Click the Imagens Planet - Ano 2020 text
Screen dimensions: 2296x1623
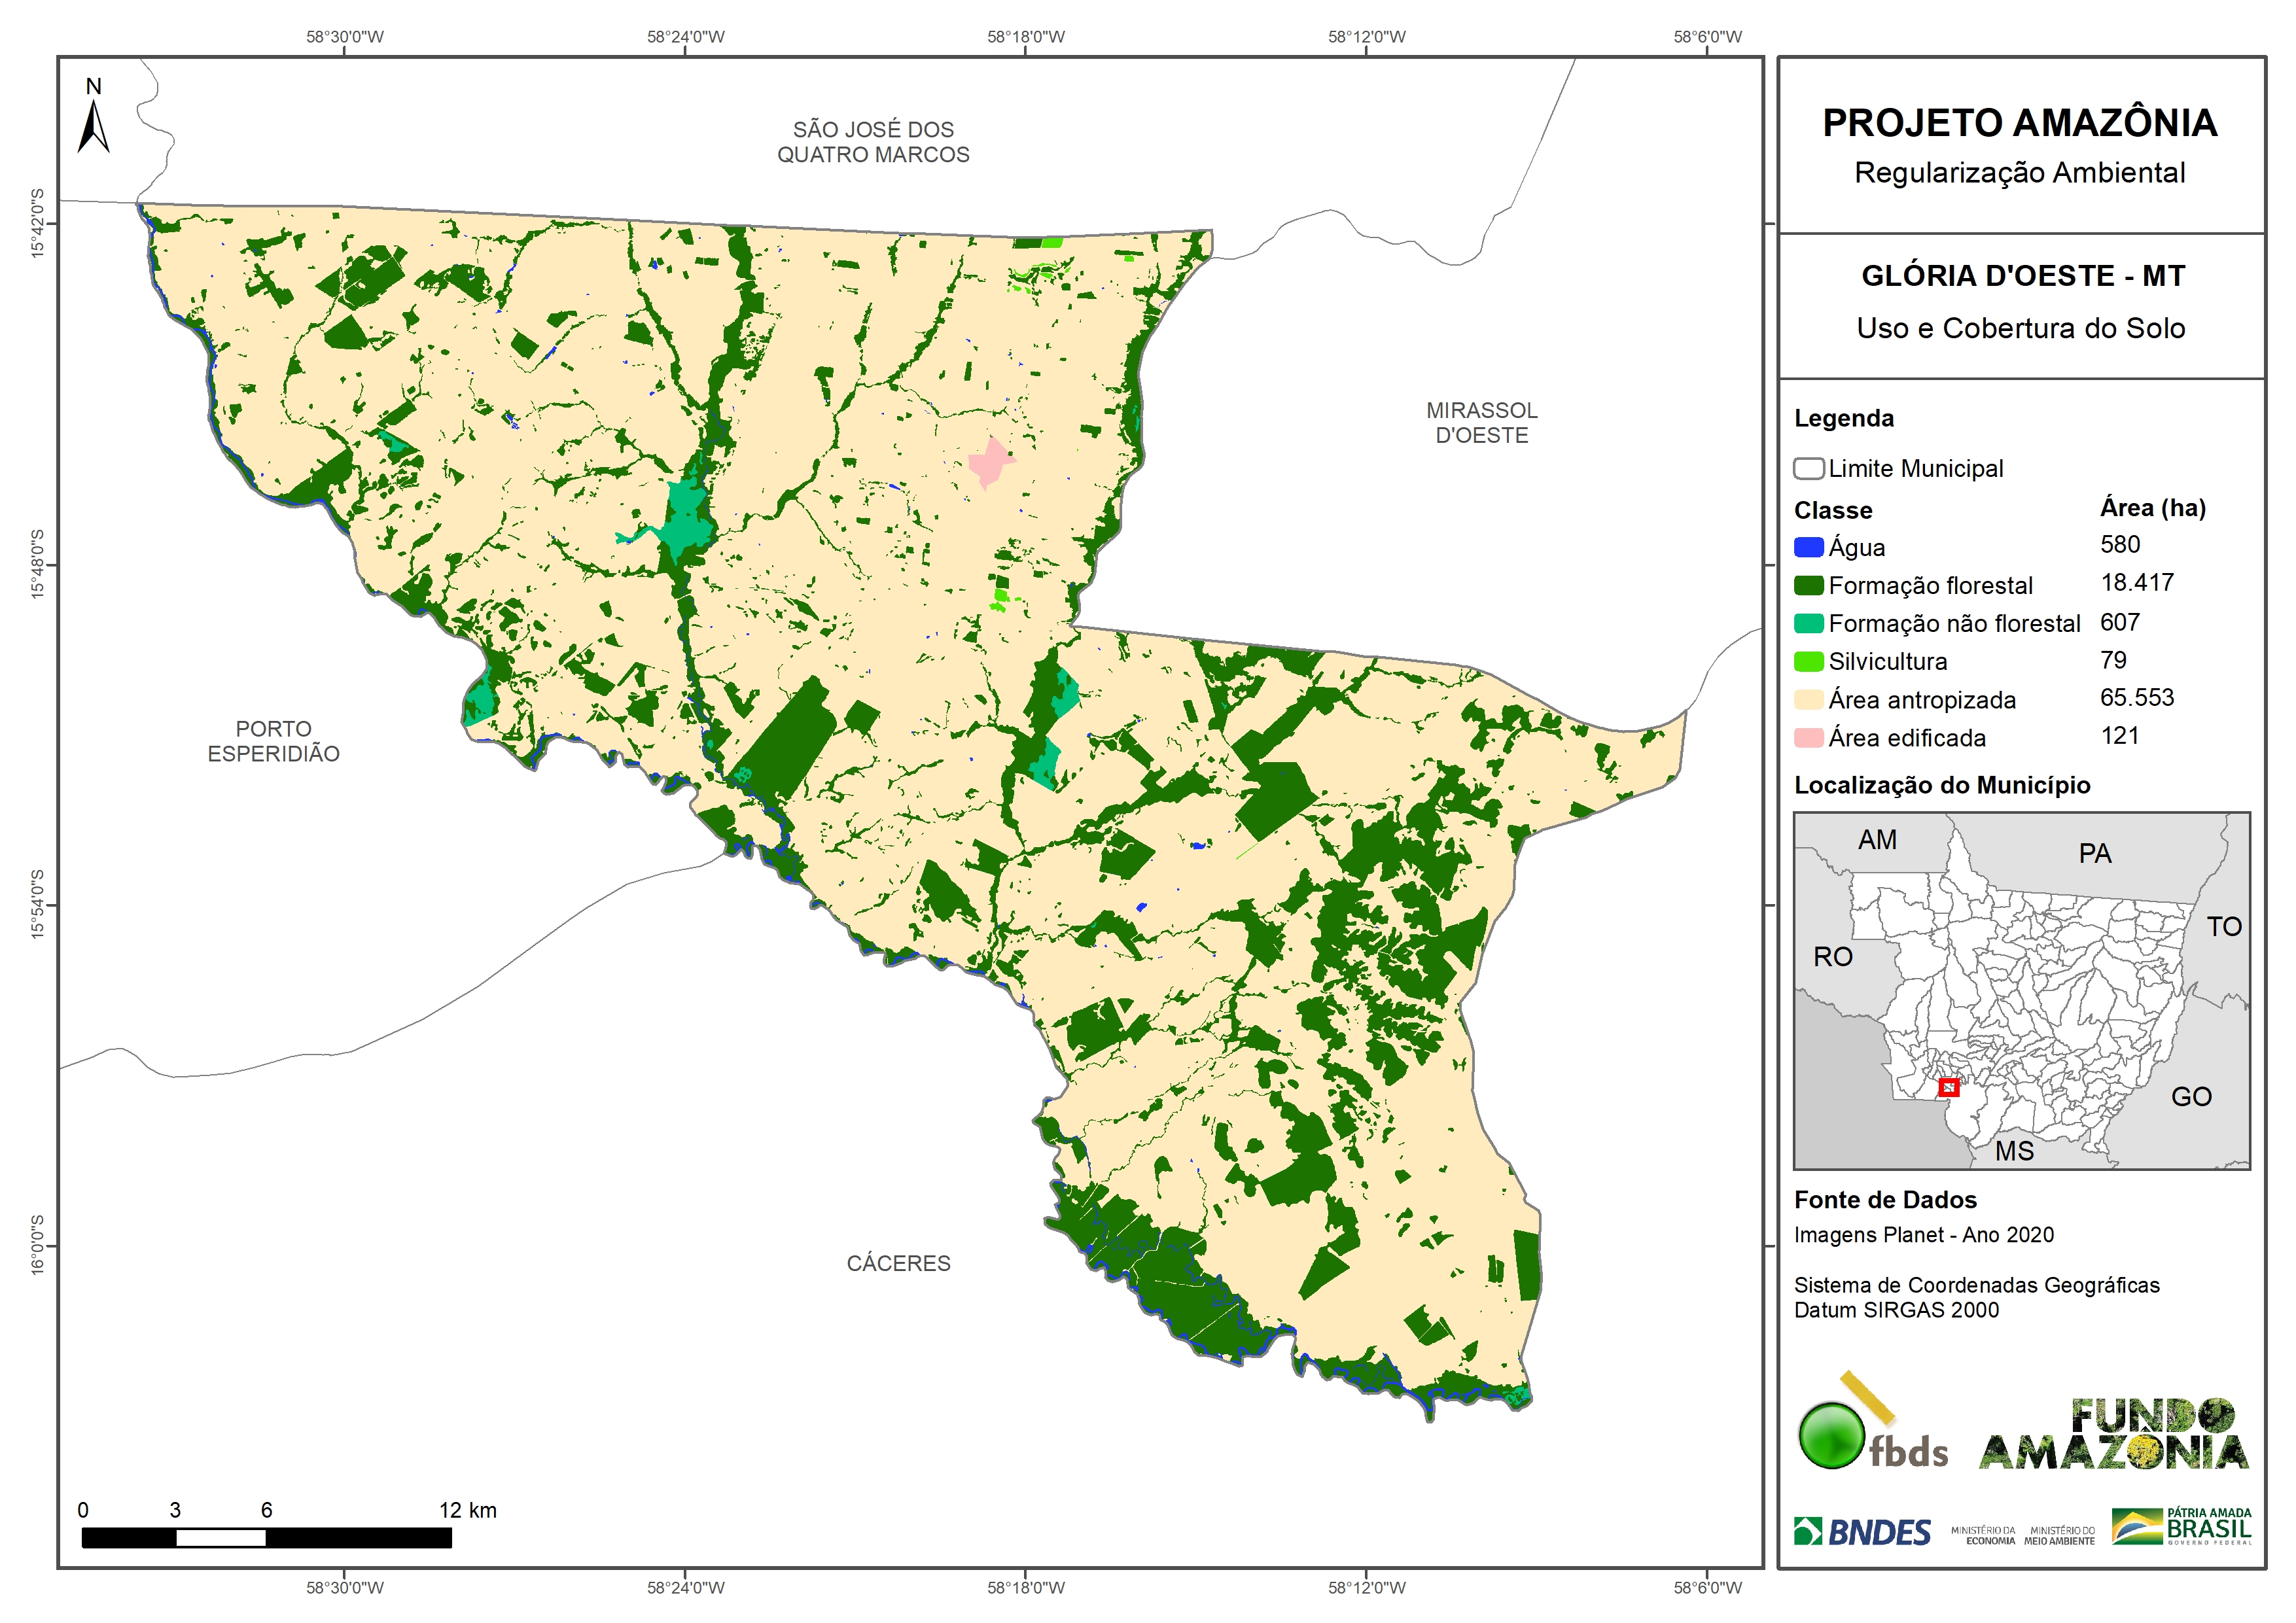click(x=1923, y=1235)
